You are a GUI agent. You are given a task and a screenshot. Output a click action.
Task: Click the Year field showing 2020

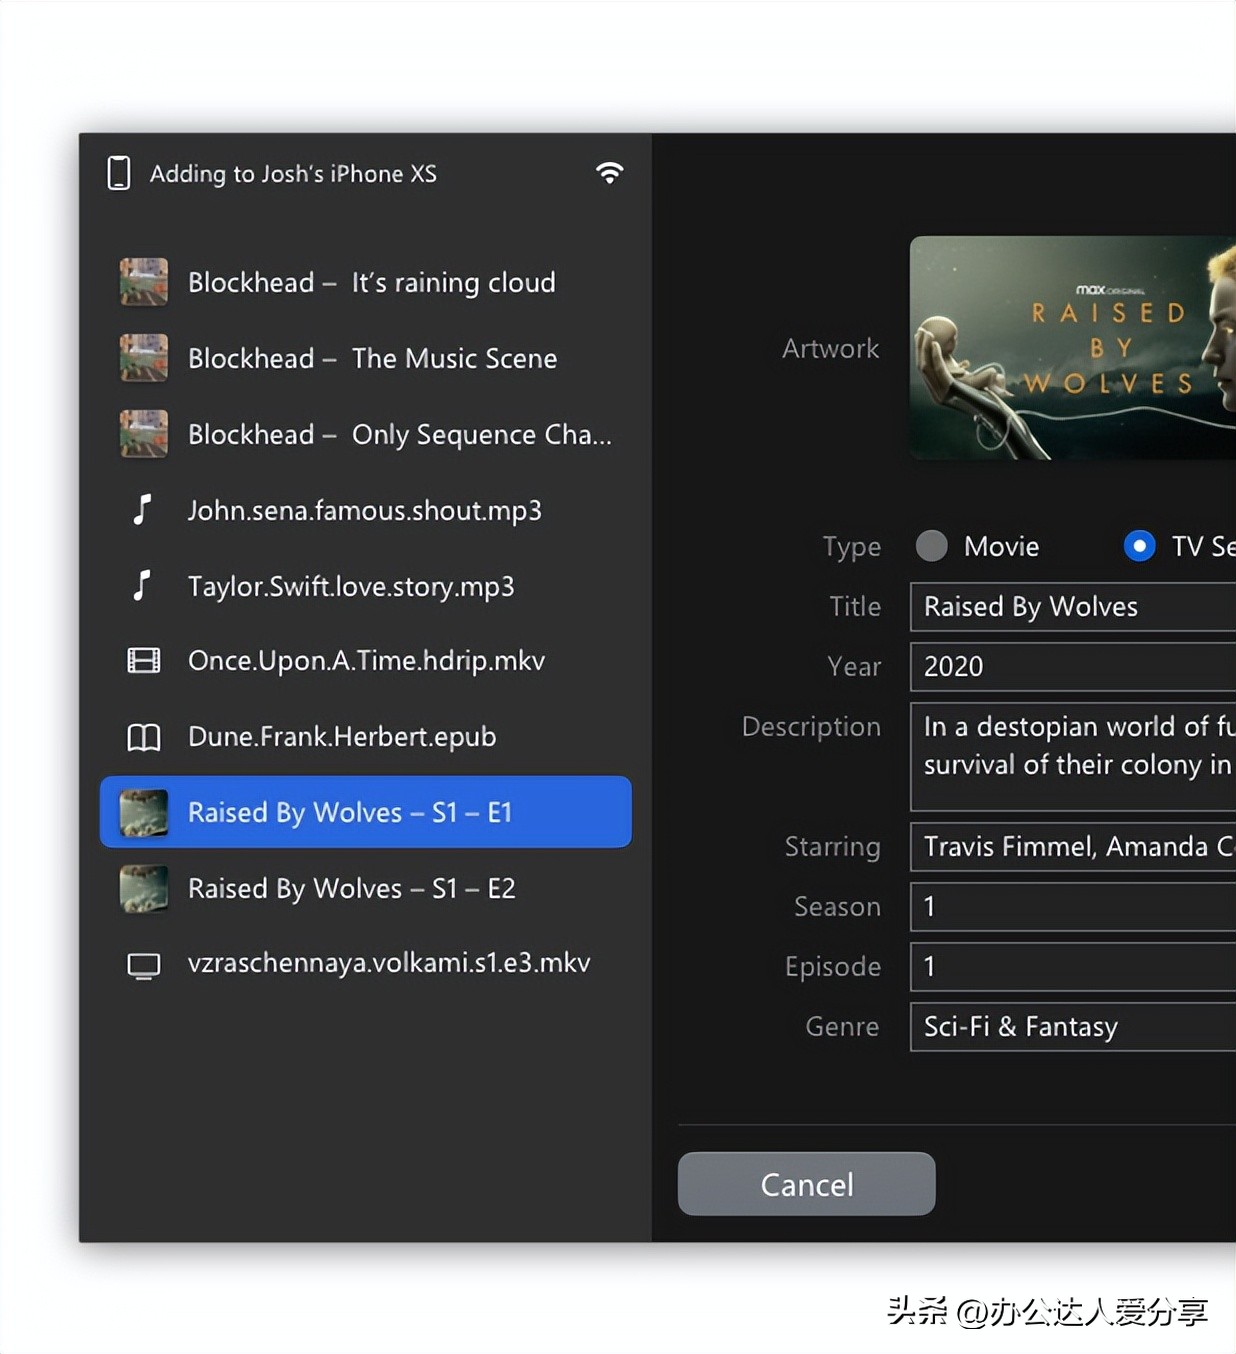[1072, 667]
